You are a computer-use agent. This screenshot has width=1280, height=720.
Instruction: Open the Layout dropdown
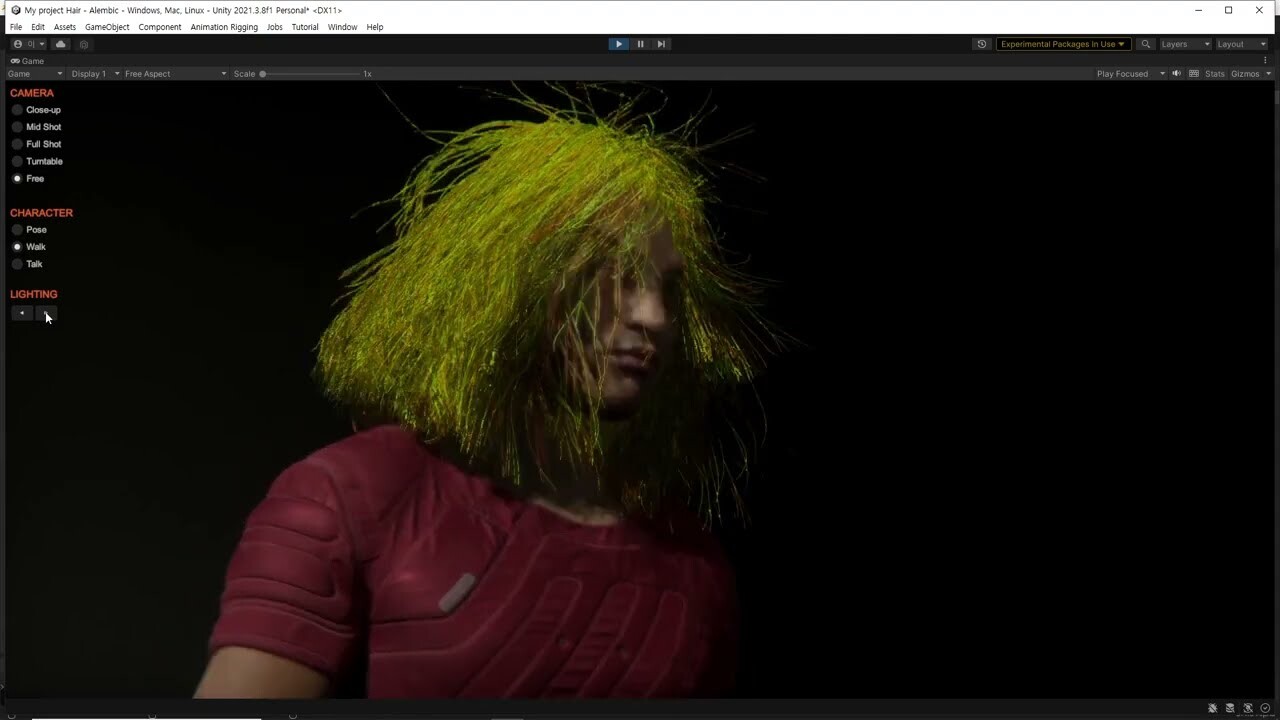1240,44
